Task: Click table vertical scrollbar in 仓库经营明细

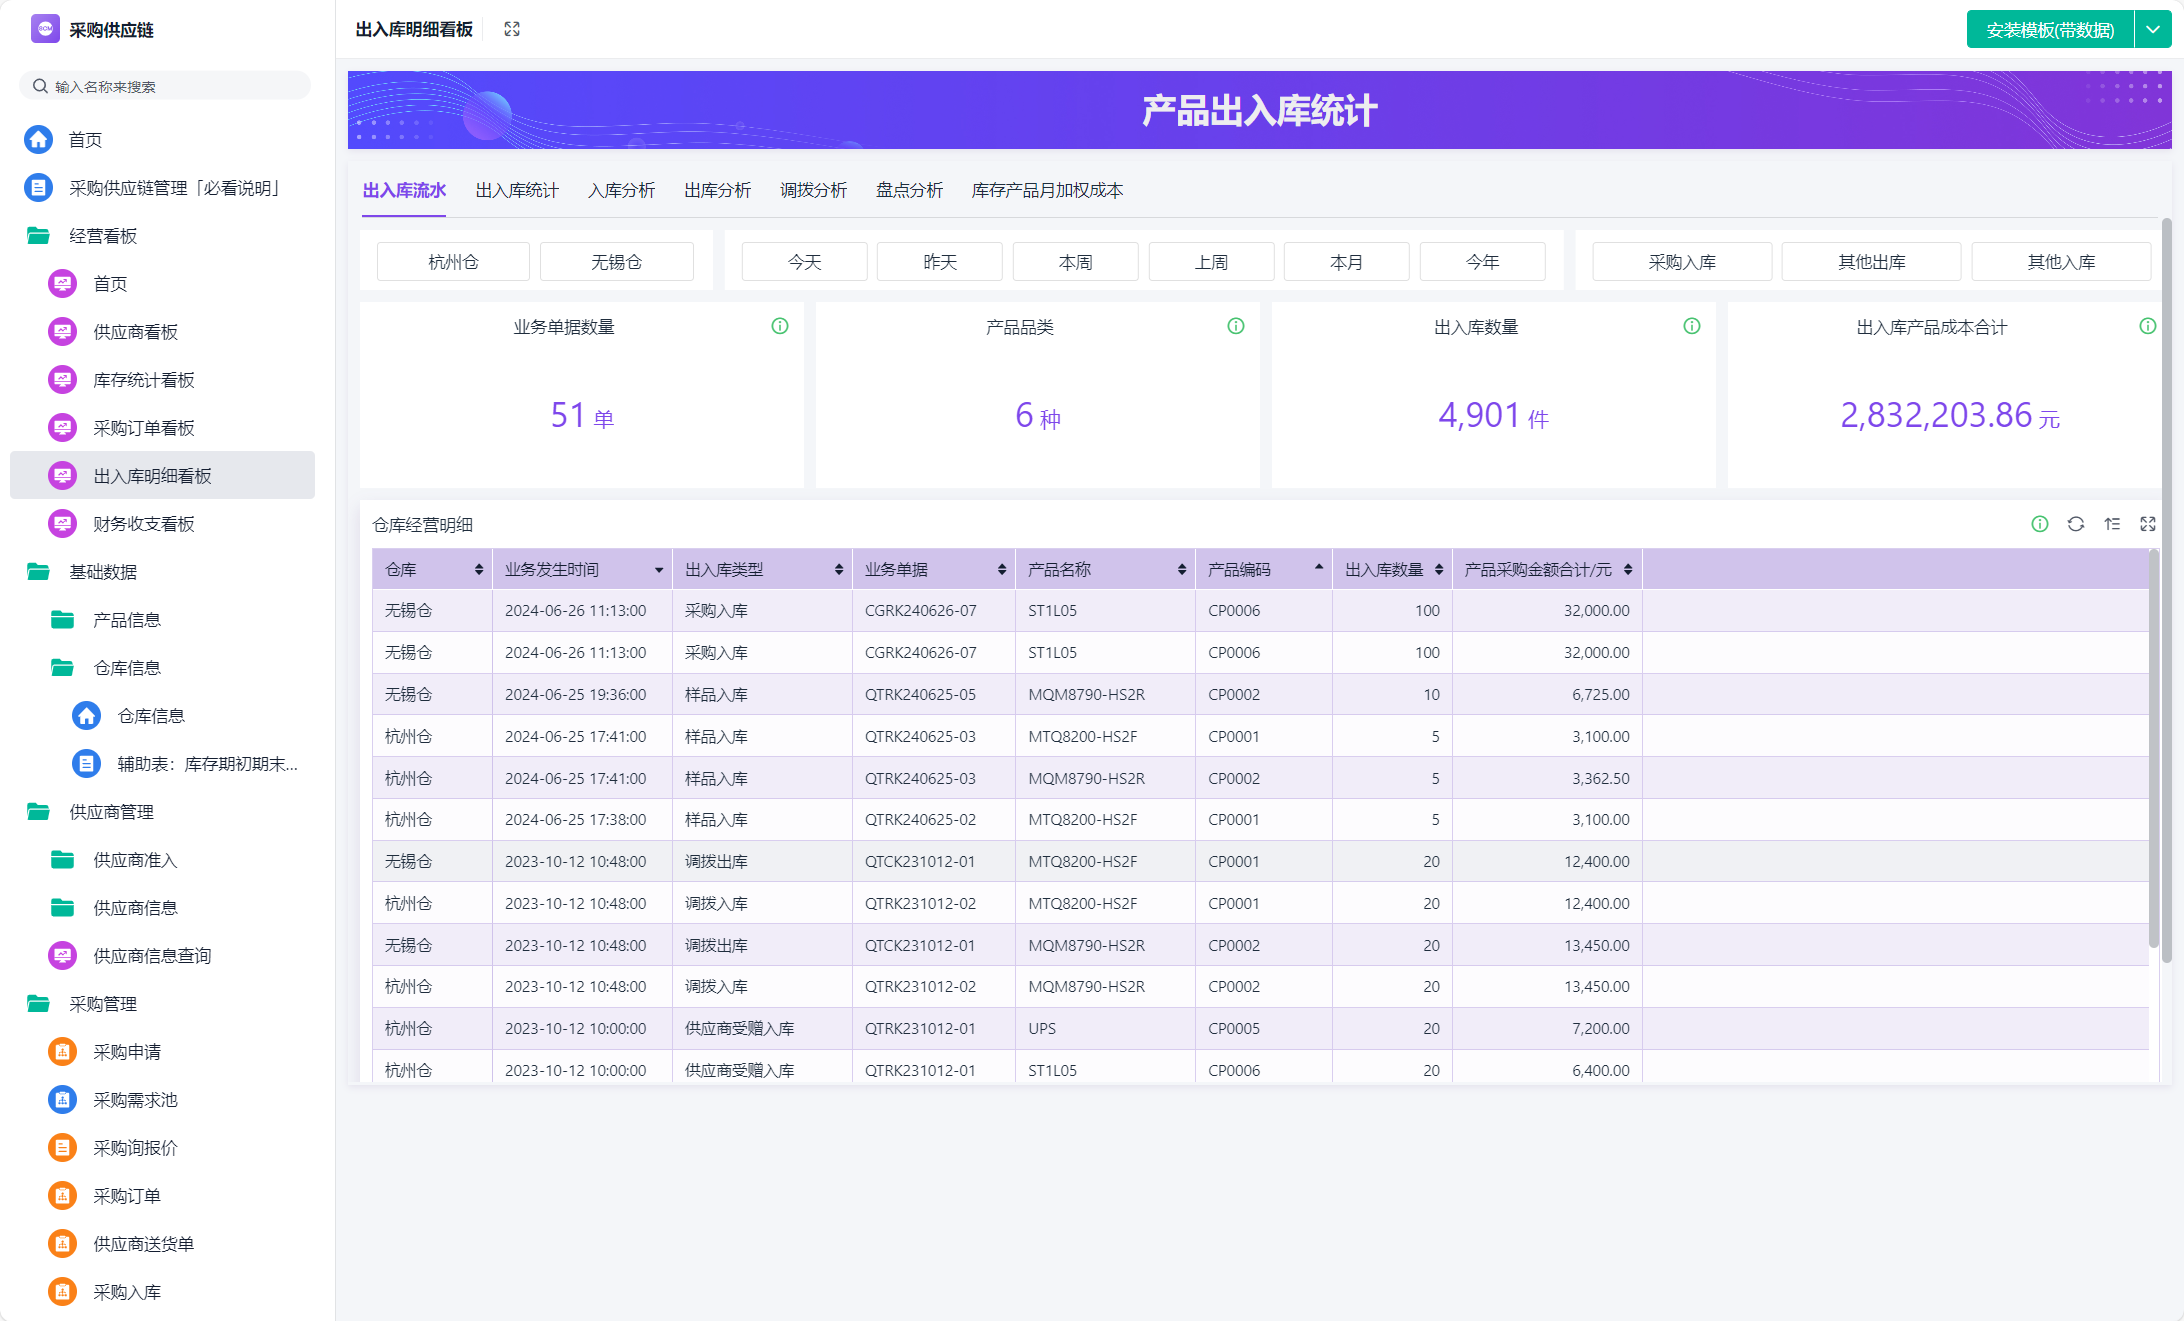Action: pos(2153,750)
